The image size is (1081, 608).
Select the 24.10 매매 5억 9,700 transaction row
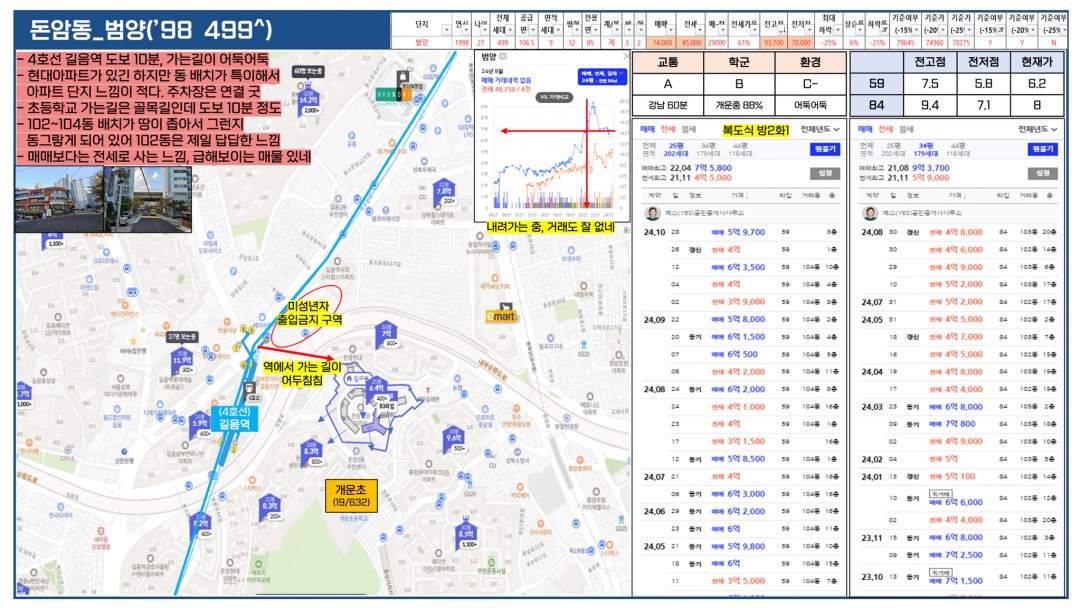click(x=740, y=232)
